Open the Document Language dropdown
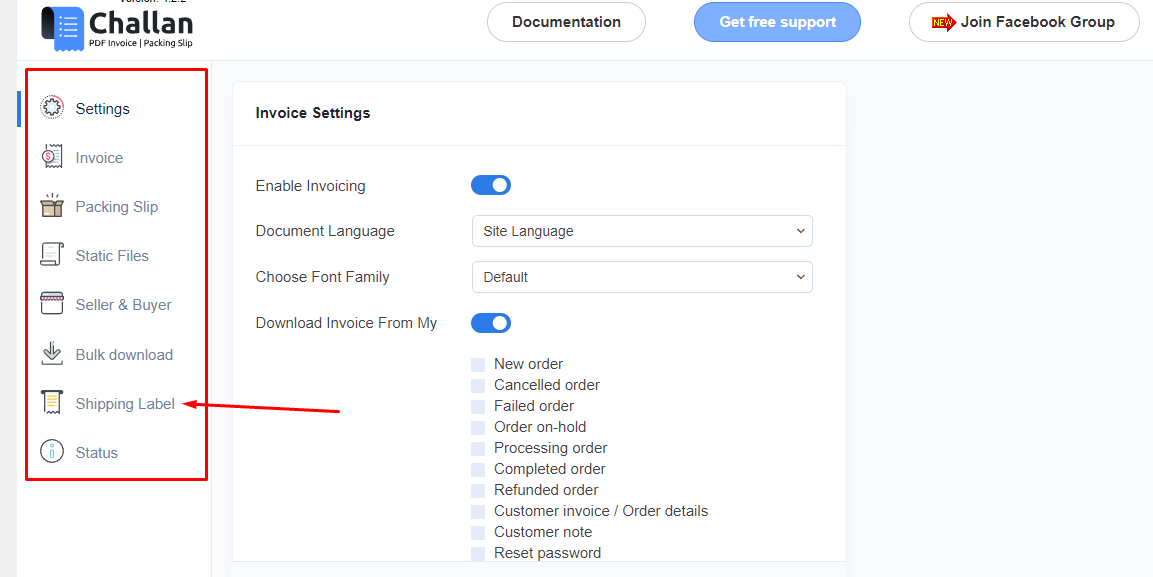 click(x=642, y=230)
